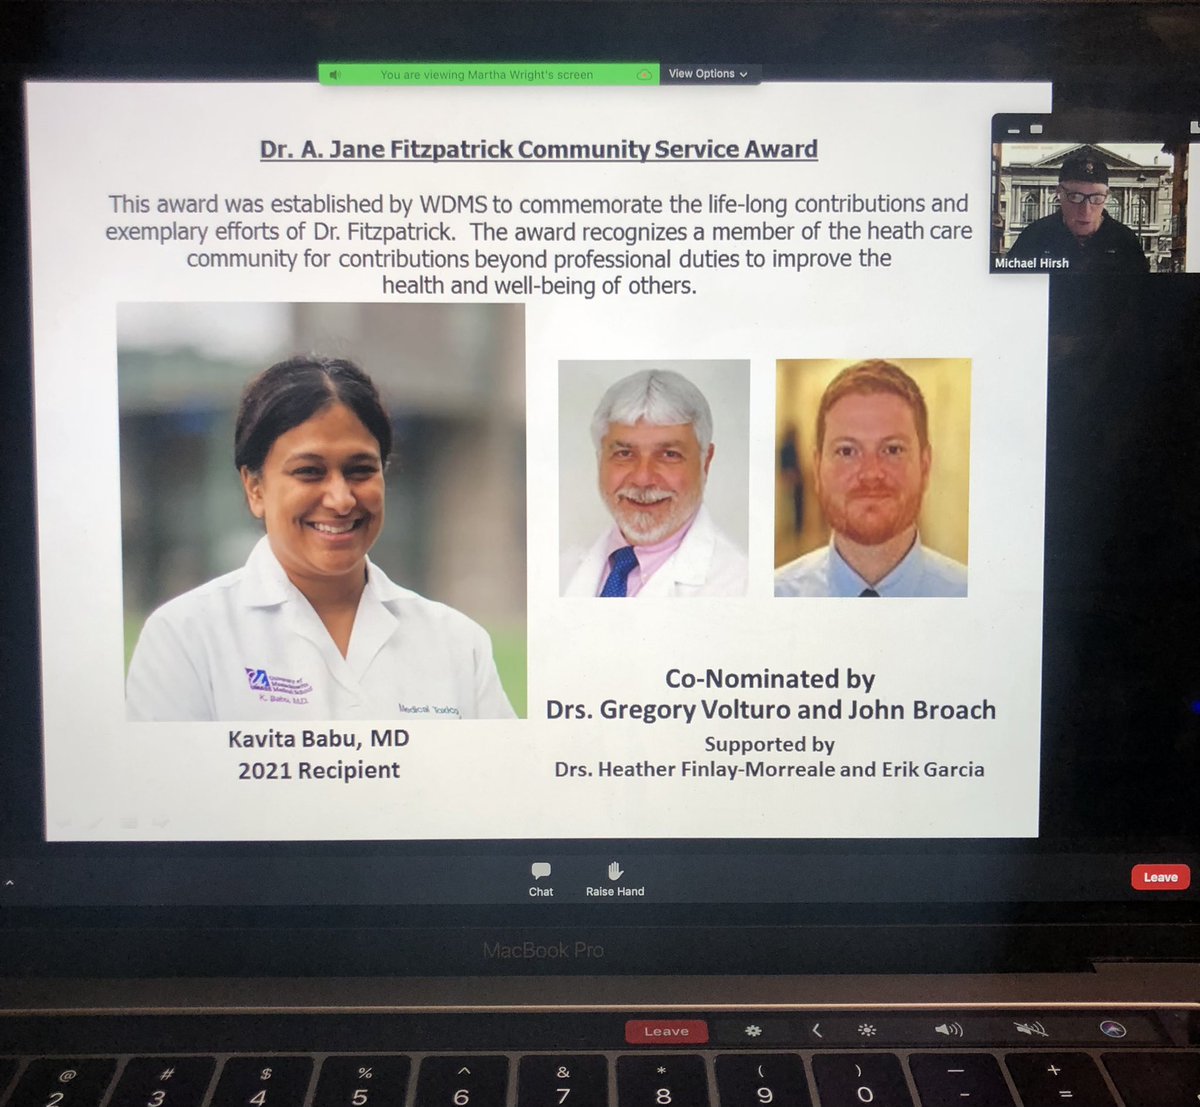Image resolution: width=1200 pixels, height=1107 pixels.
Task: Open the View Options dropdown
Action: (708, 74)
